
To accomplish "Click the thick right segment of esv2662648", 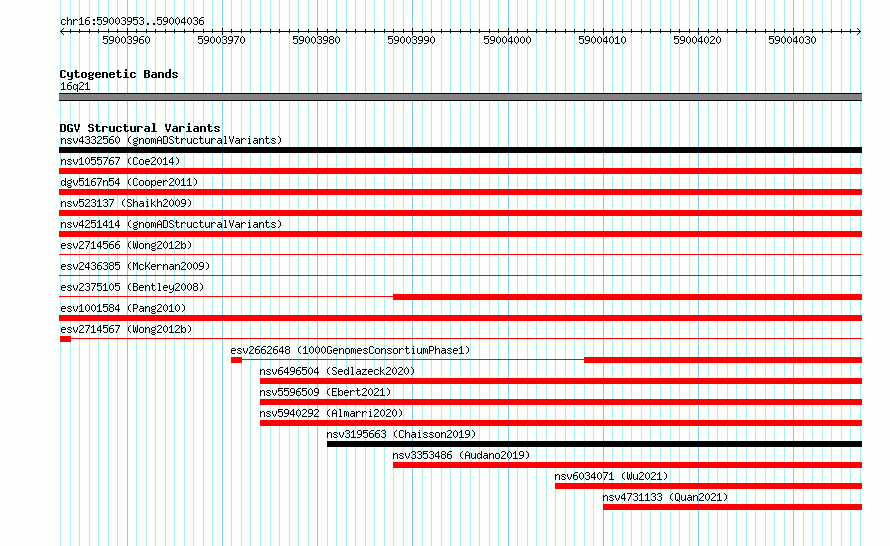I will (723, 360).
